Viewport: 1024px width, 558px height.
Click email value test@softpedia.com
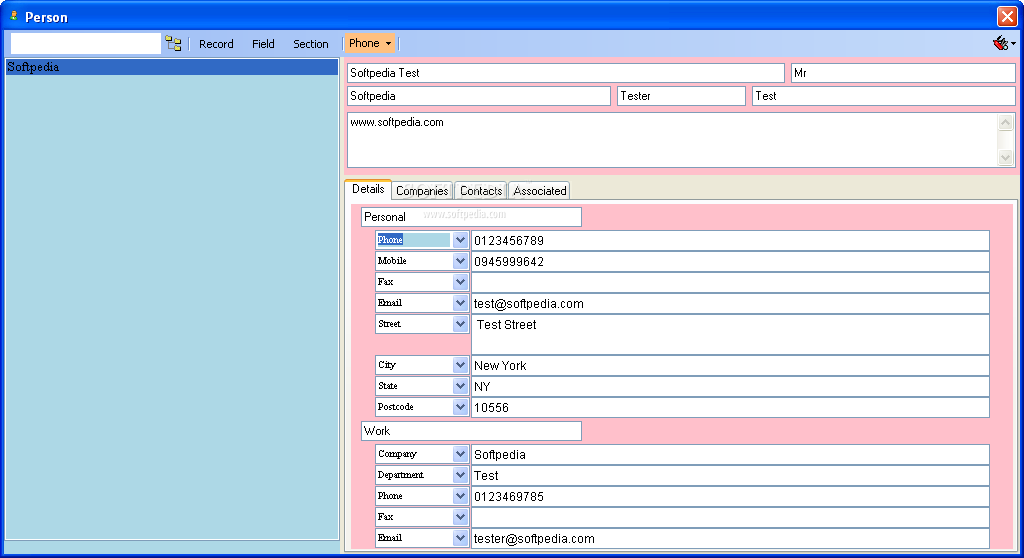(730, 303)
